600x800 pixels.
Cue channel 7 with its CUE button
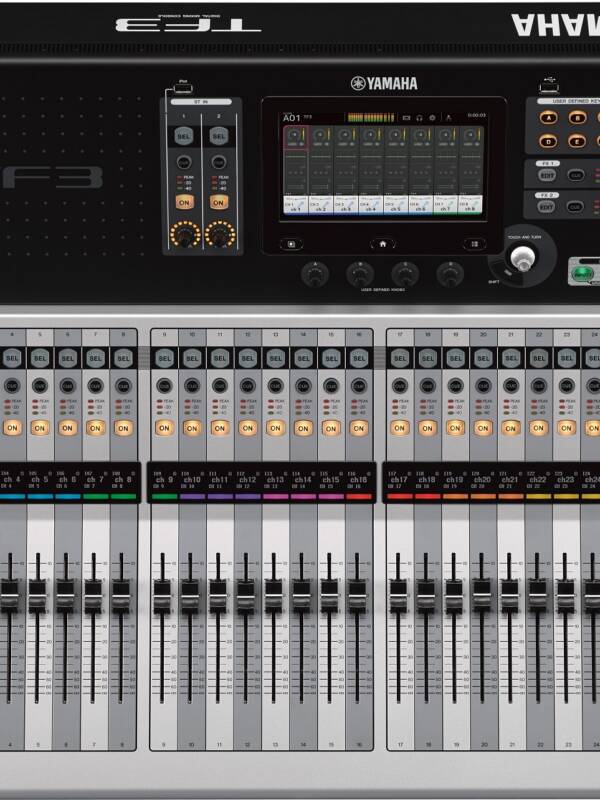[95, 386]
